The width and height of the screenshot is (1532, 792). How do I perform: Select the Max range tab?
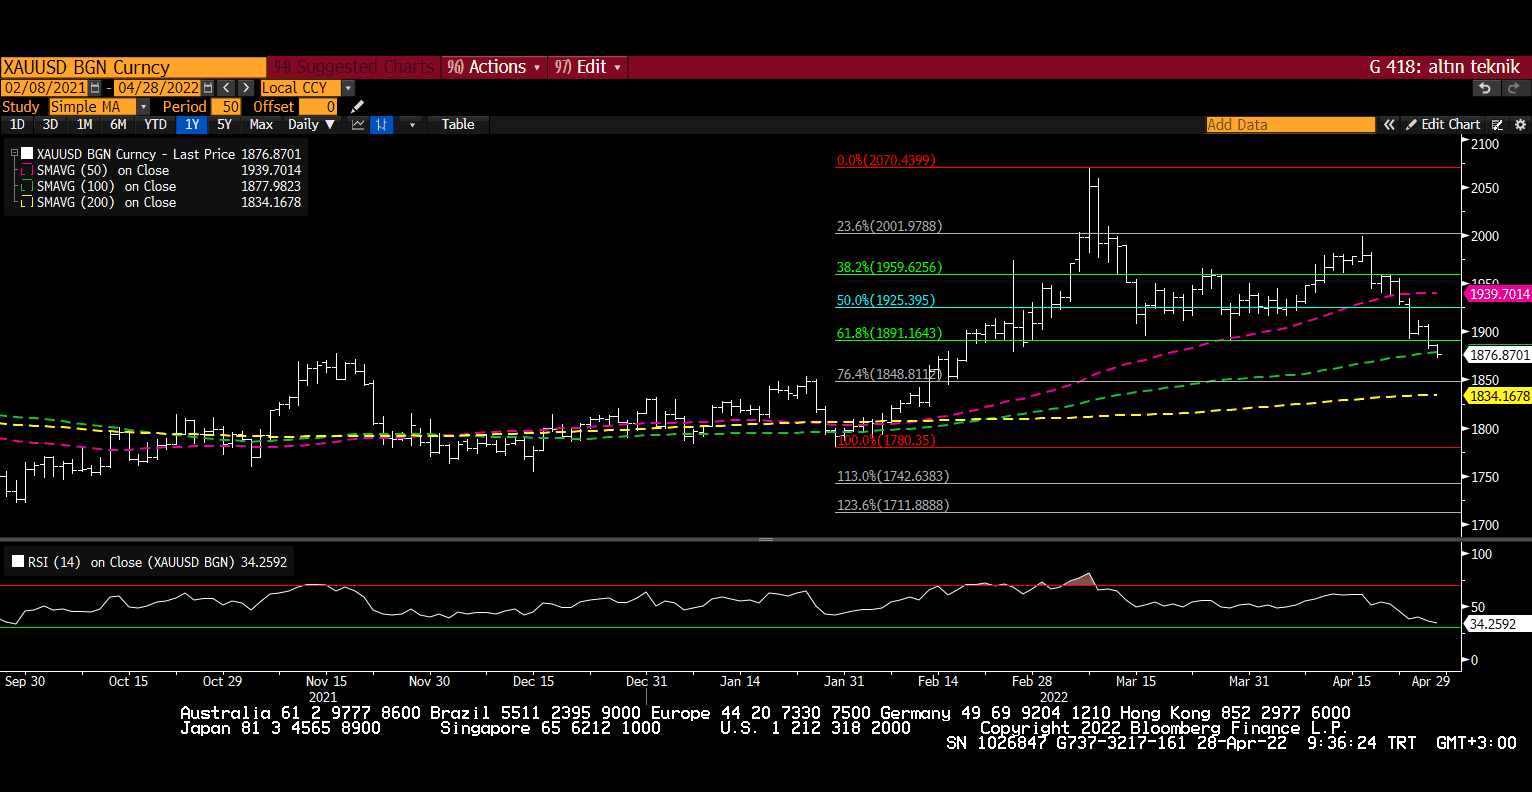pos(261,124)
